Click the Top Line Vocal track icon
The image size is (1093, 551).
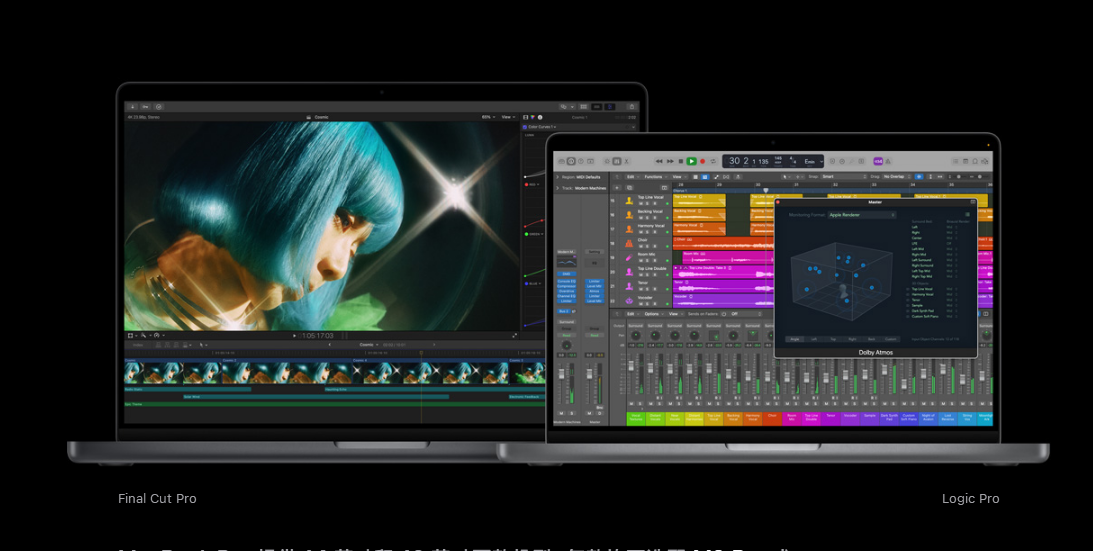coord(629,199)
